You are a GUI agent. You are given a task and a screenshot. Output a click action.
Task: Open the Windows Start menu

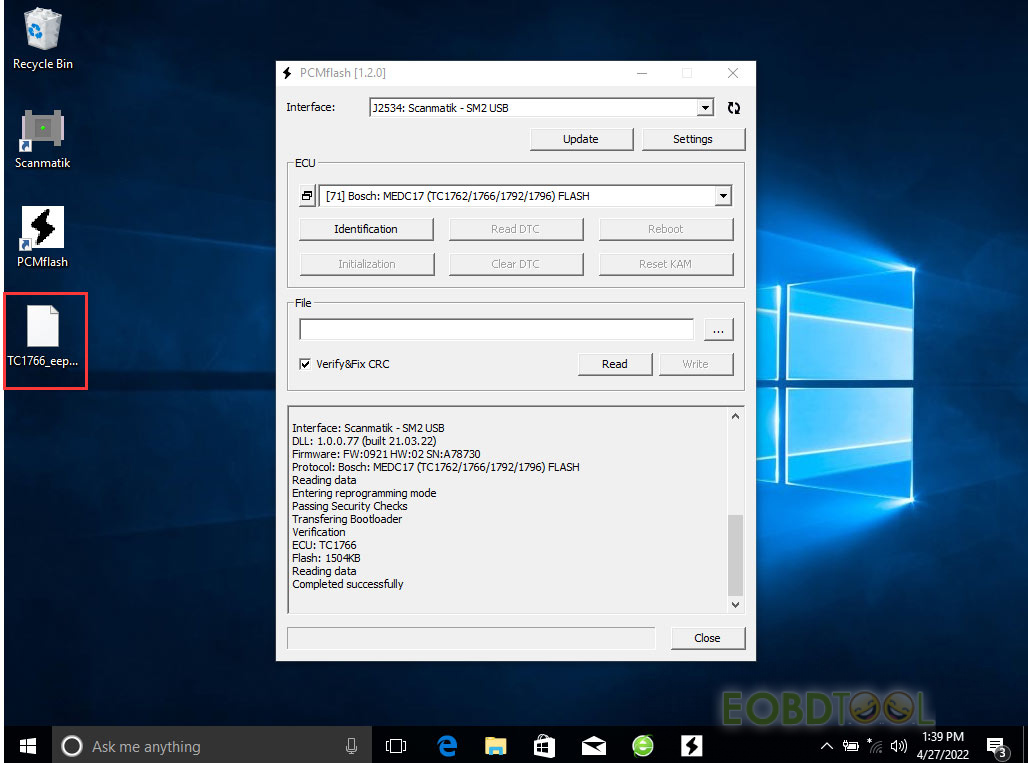click(27, 746)
